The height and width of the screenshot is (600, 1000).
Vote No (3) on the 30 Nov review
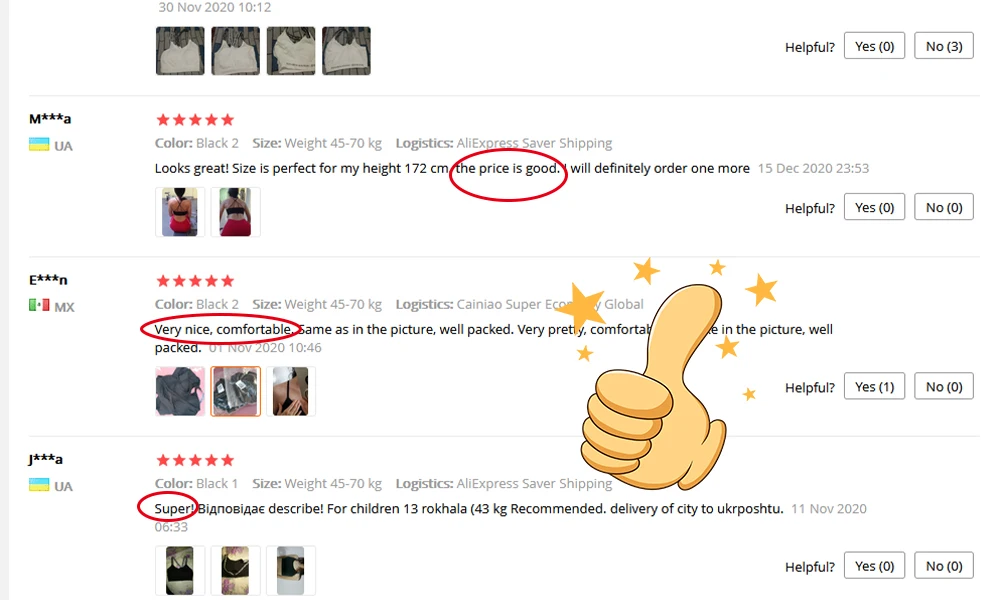(x=944, y=46)
